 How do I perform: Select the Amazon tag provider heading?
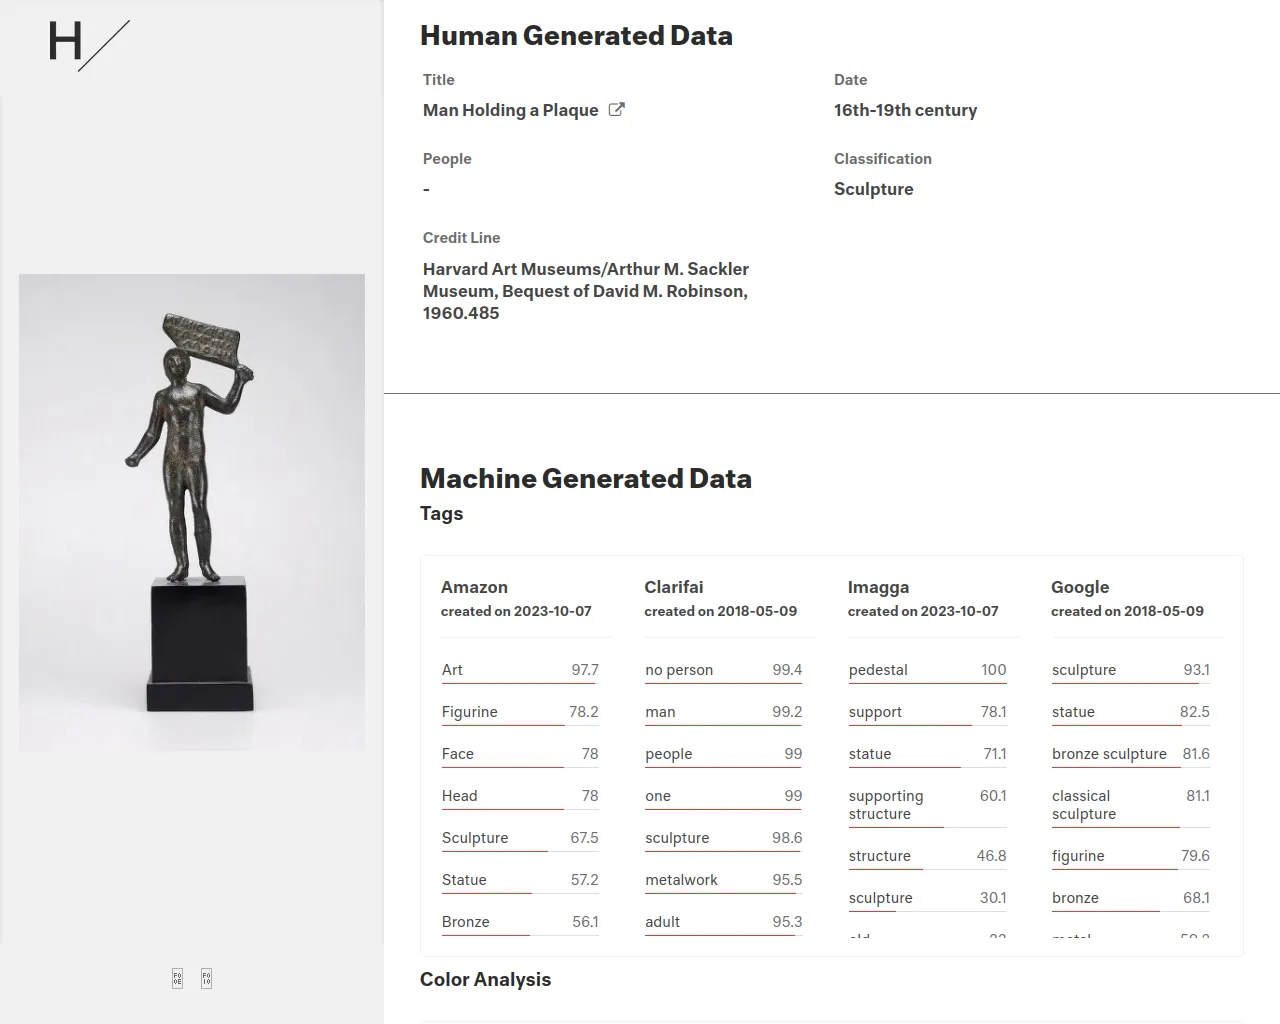(x=474, y=587)
